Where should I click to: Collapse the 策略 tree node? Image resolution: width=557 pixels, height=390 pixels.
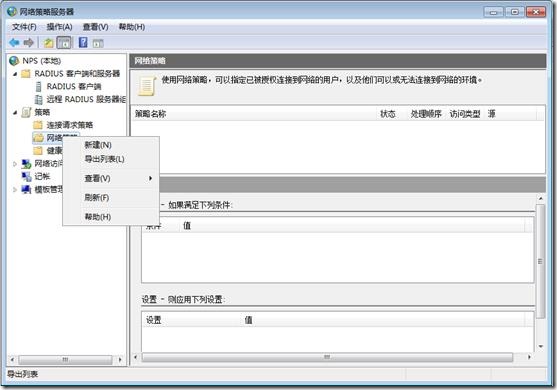(15, 113)
